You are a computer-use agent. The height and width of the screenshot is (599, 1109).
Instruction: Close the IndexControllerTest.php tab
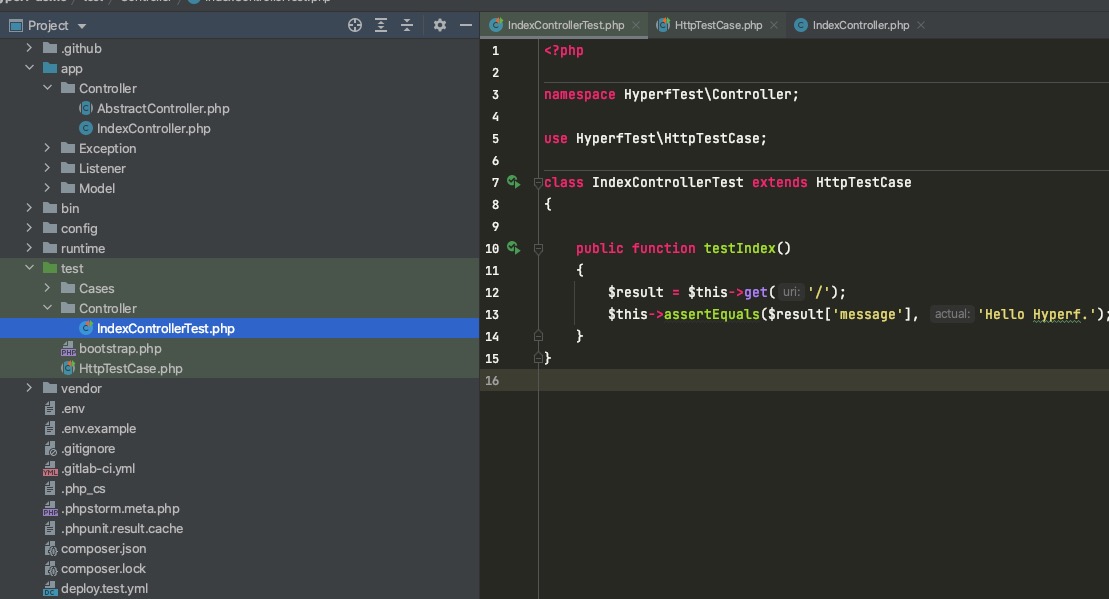tap(636, 25)
